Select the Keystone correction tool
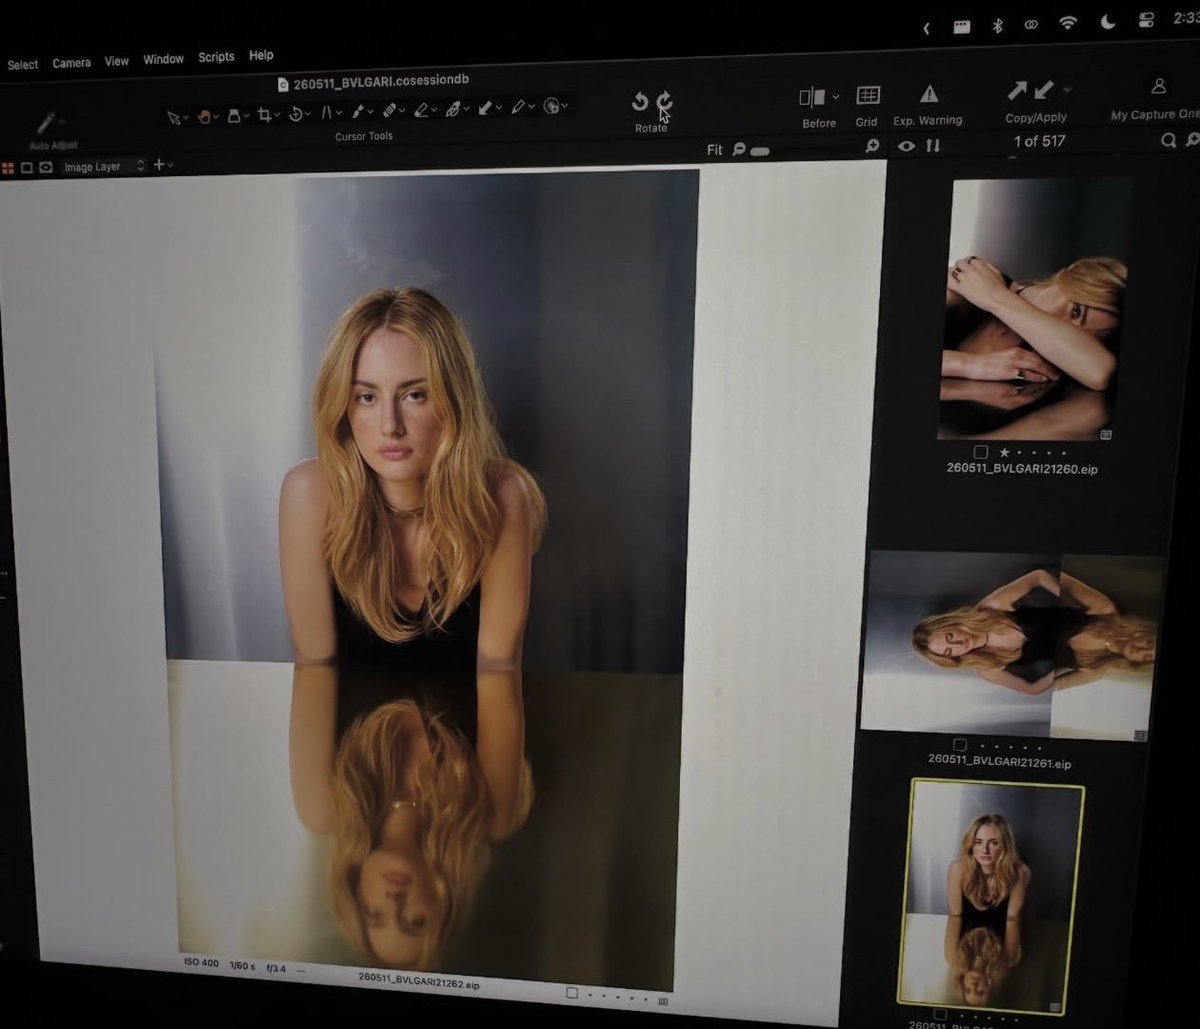The height and width of the screenshot is (1029, 1200). tap(326, 113)
